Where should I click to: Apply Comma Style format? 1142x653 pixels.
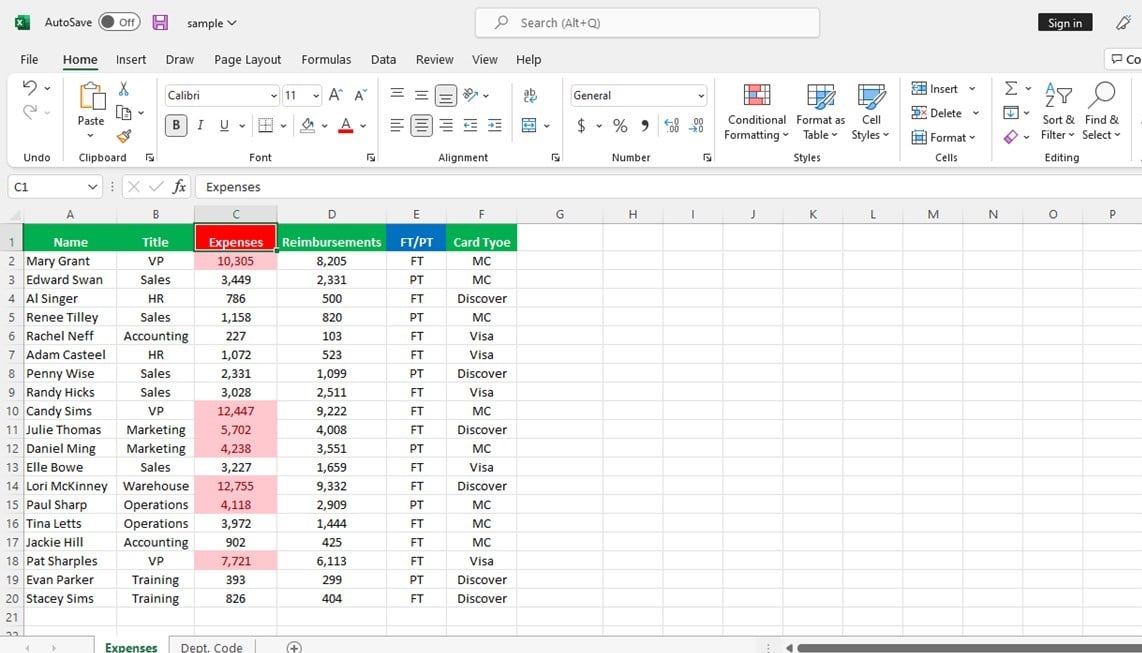[x=645, y=125]
